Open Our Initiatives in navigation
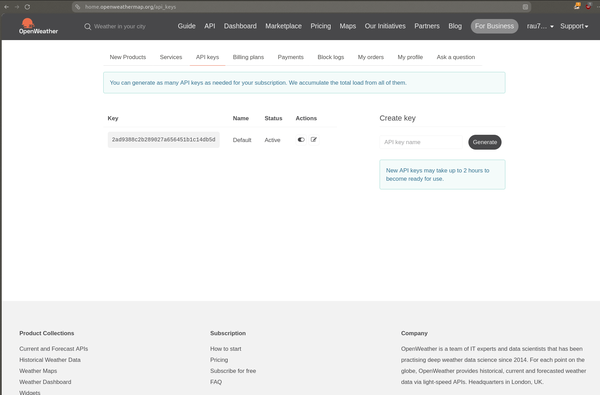The width and height of the screenshot is (600, 395). 385,26
